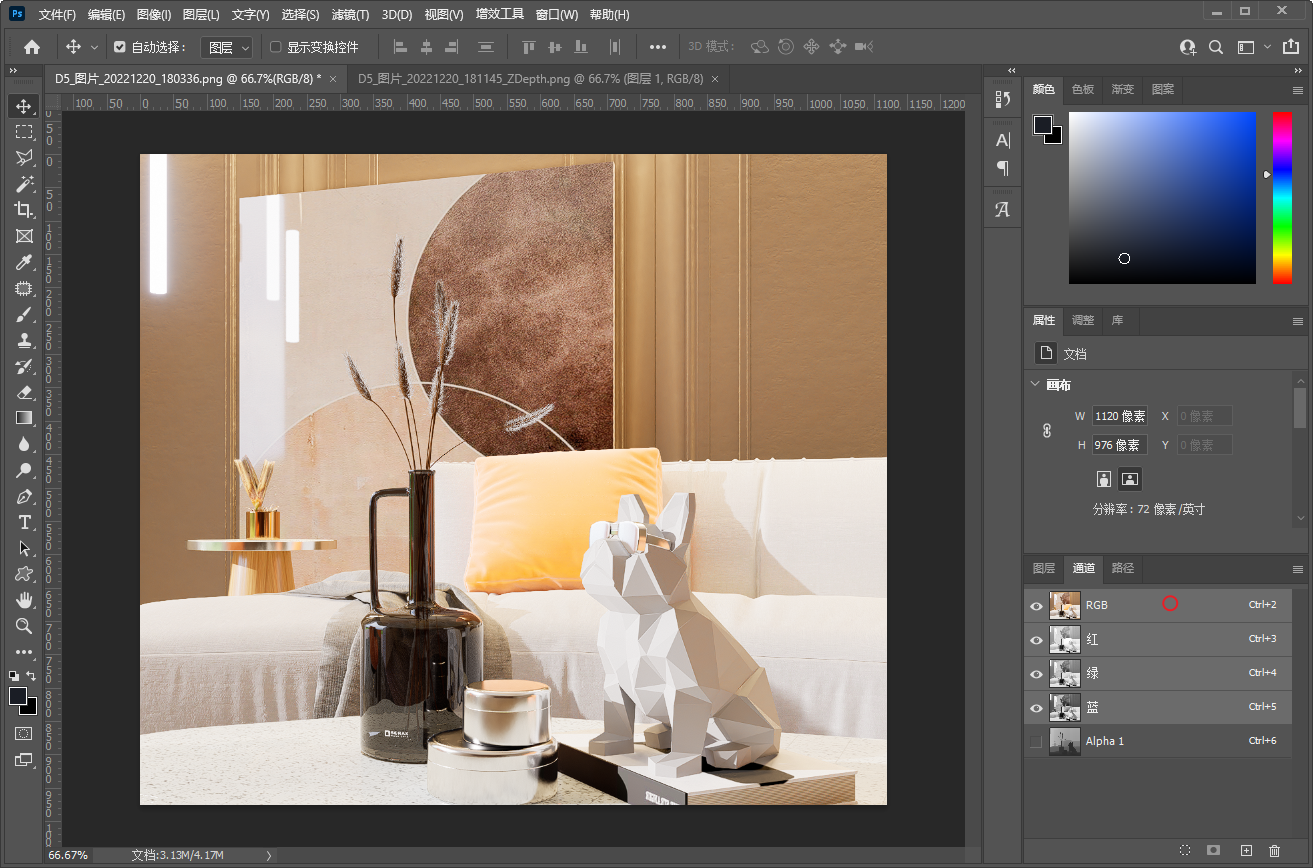Open the Channels panel flyout menu
The height and width of the screenshot is (868, 1313).
click(1298, 569)
